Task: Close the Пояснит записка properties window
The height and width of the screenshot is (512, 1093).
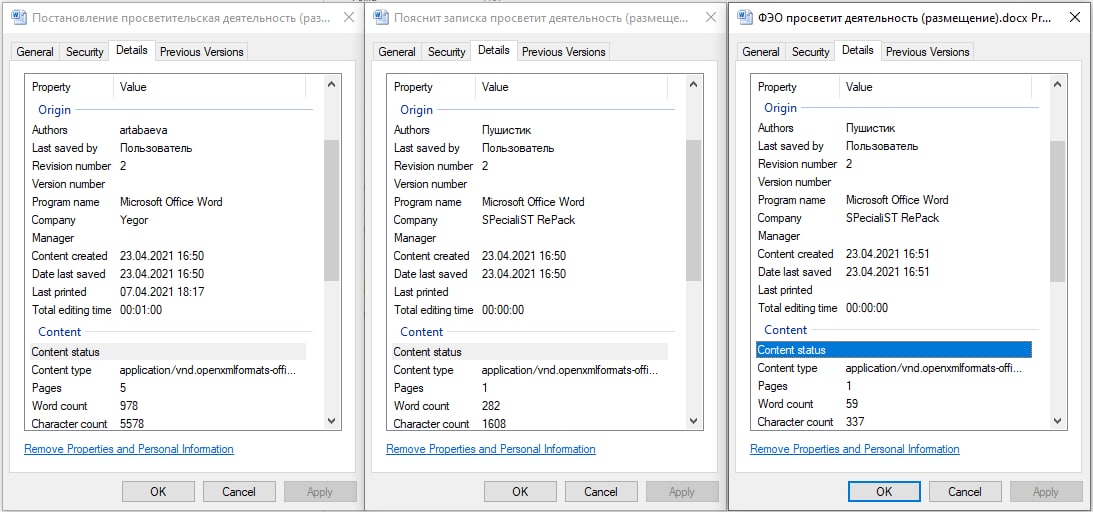Action: [x=710, y=18]
